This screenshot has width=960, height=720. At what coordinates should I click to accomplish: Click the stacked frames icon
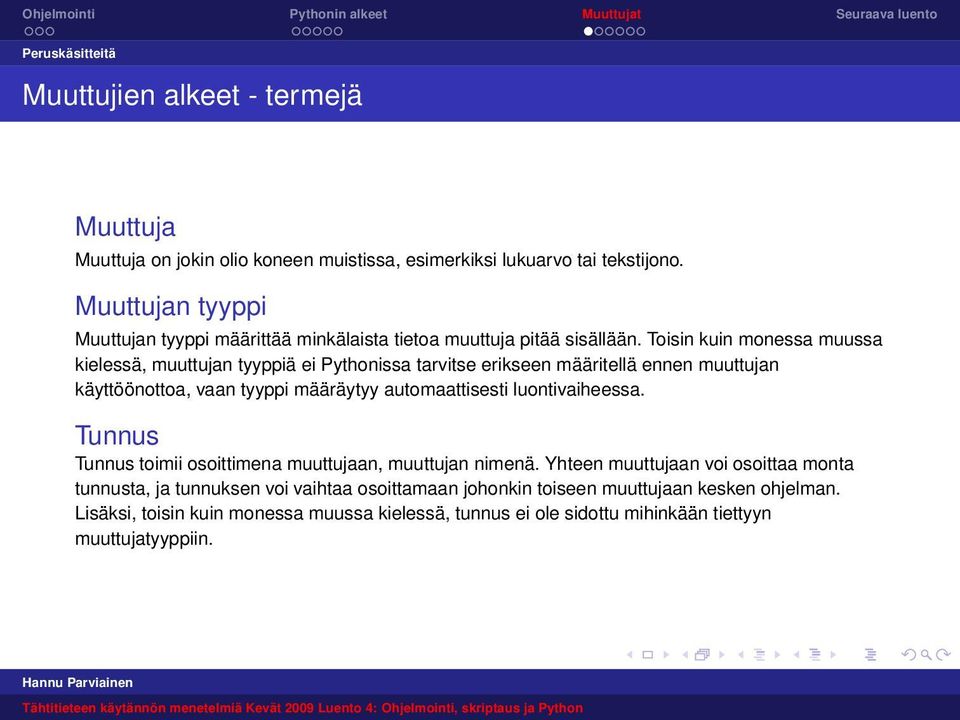click(702, 654)
